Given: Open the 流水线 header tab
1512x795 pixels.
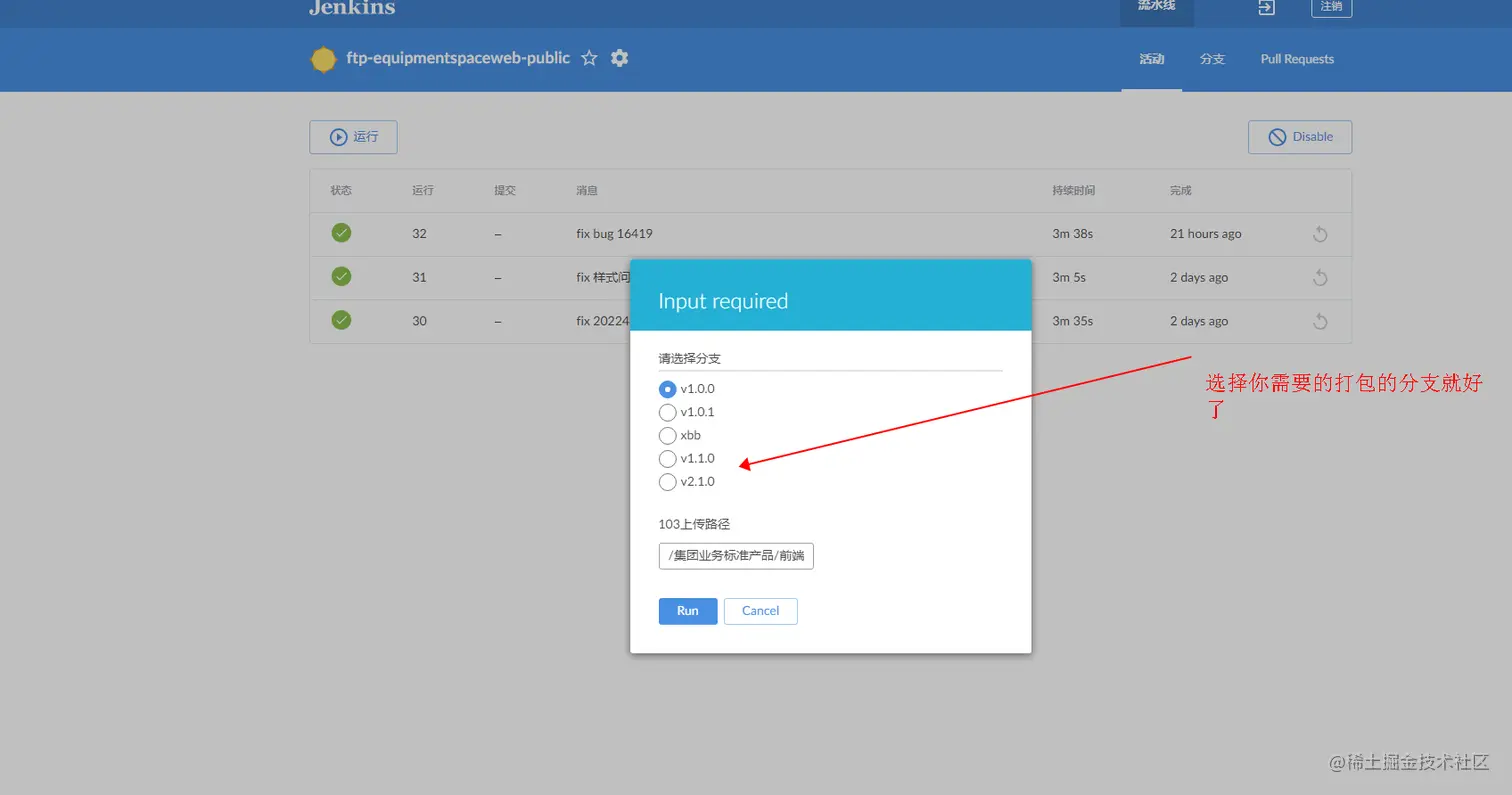Looking at the screenshot, I should pos(1156,6).
